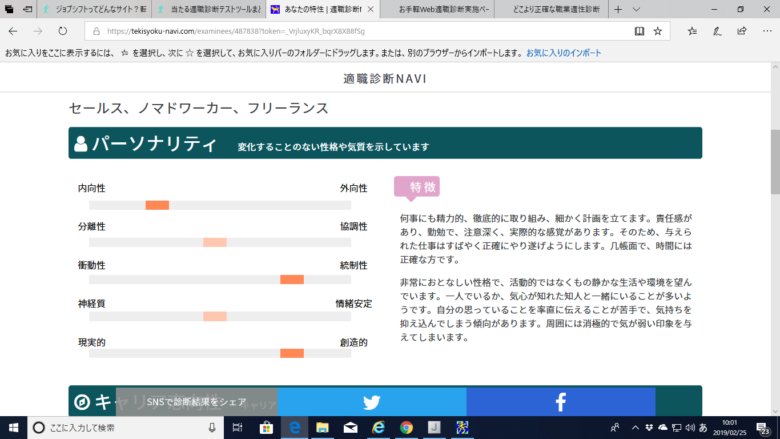780x439 pixels.
Task: Add page to favorites star icon
Action: [658, 31]
